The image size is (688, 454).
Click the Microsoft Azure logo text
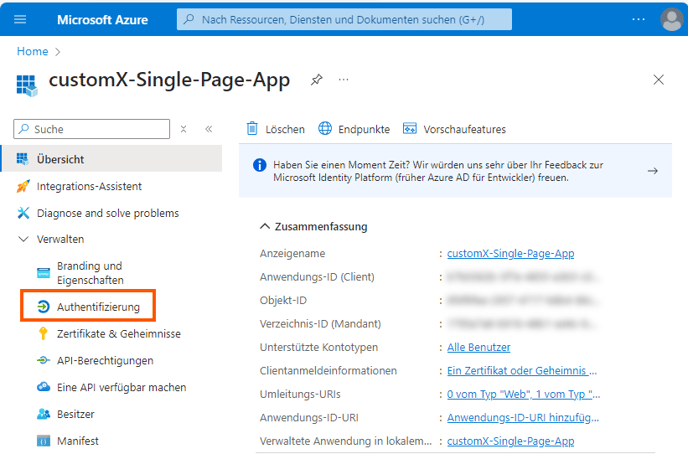point(102,20)
